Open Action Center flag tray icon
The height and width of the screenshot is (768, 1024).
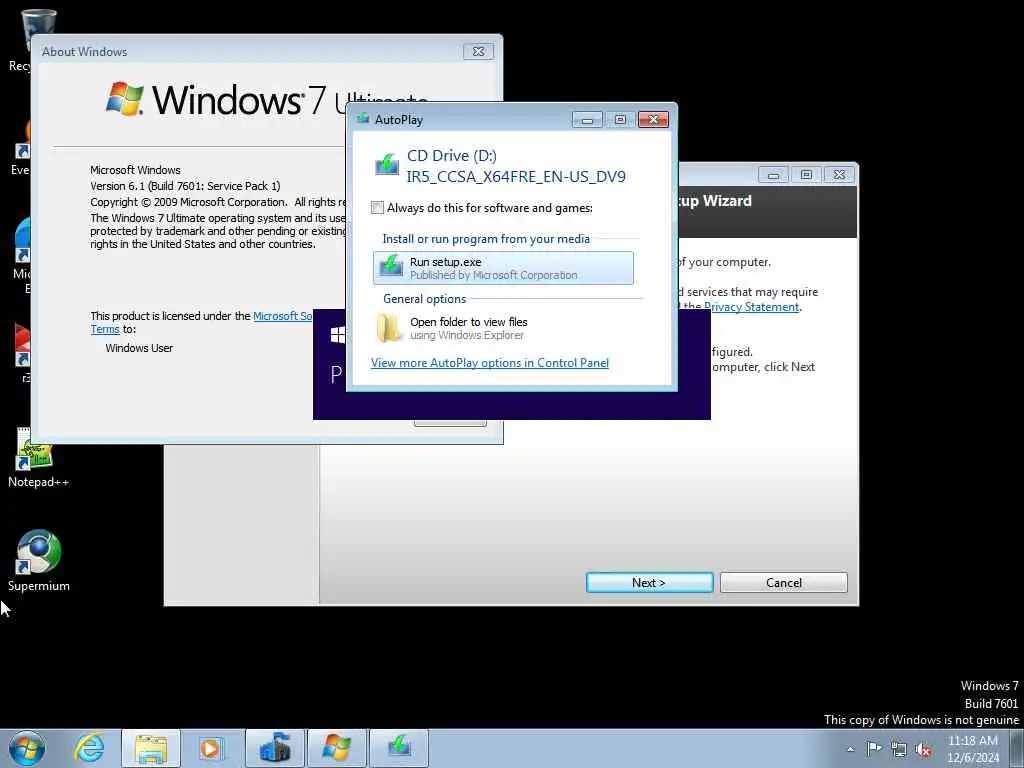point(874,748)
